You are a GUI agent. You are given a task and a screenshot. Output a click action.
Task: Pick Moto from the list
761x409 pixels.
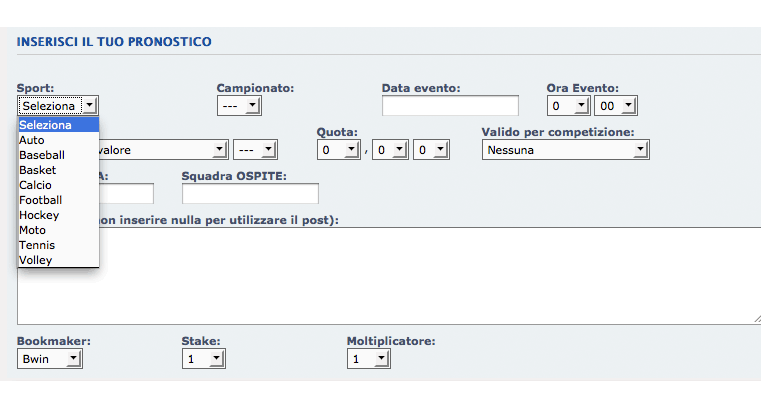(58, 230)
